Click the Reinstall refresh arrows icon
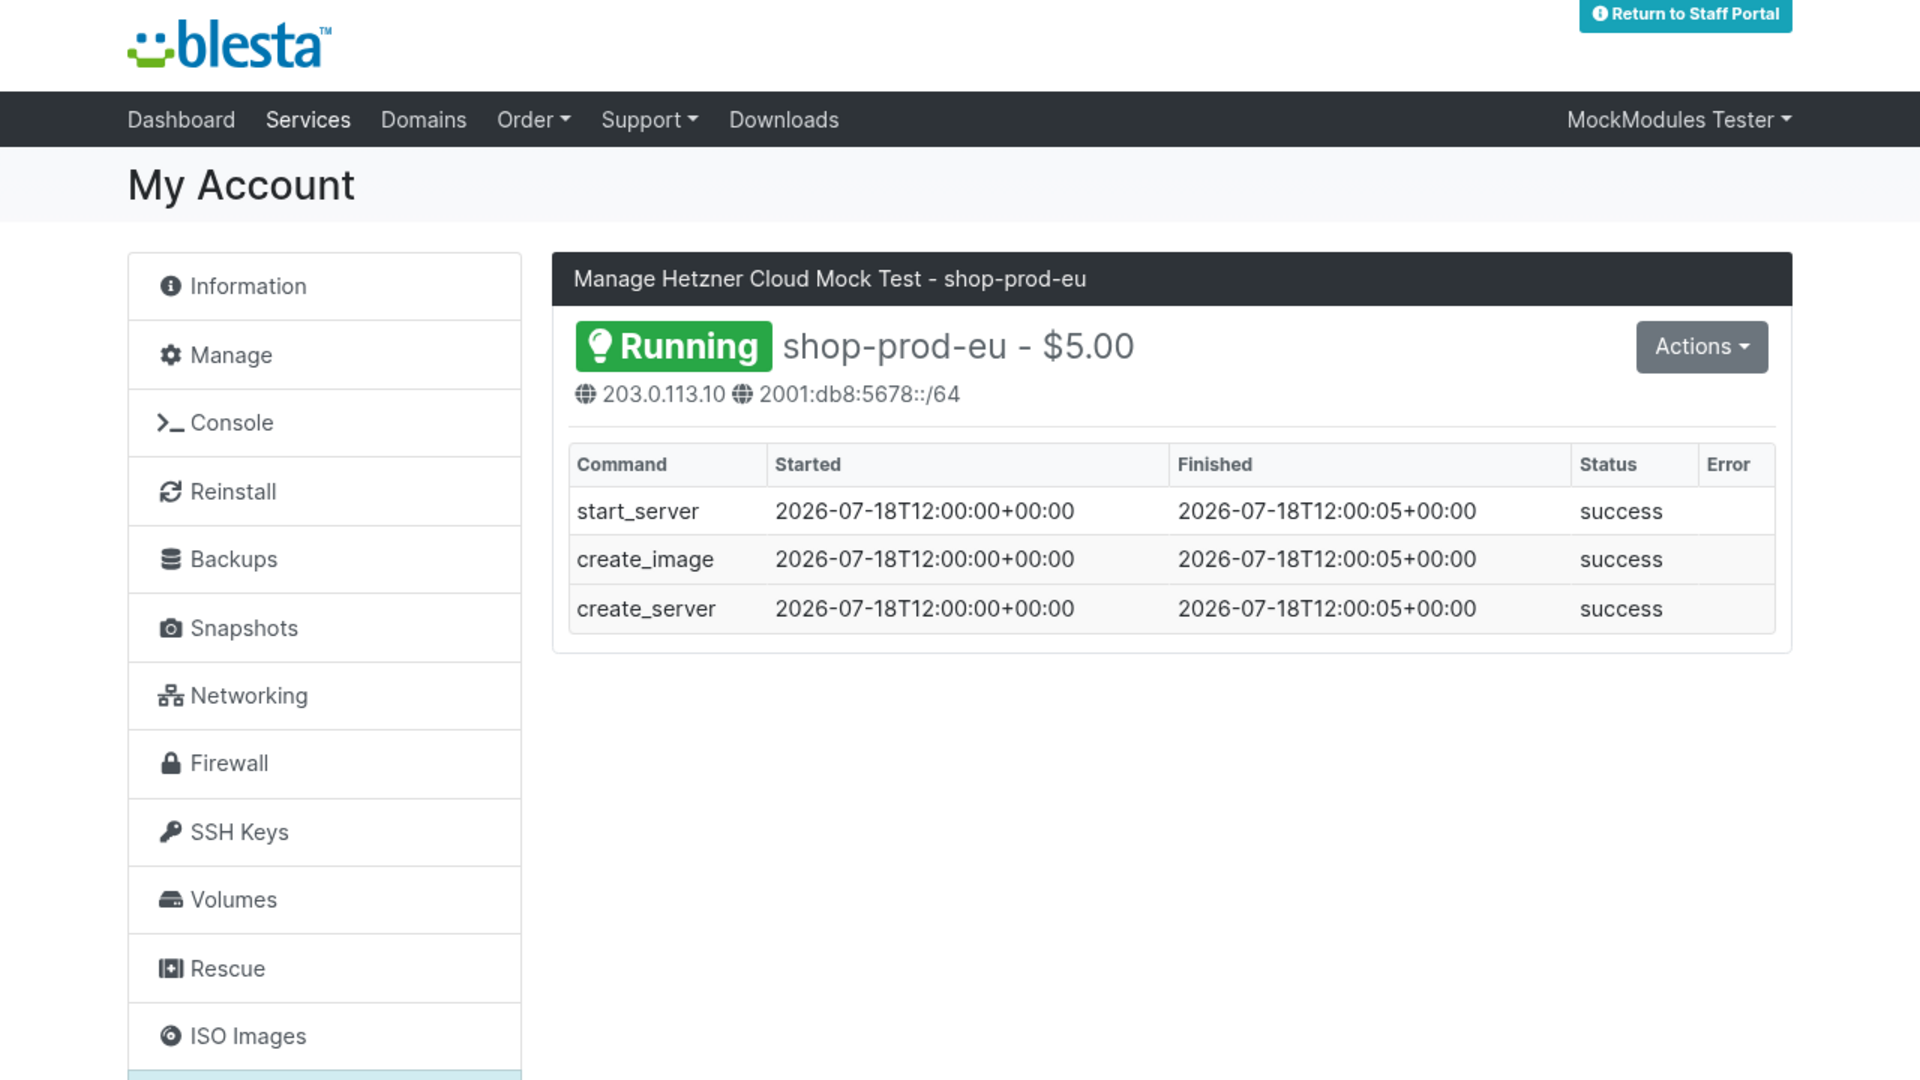This screenshot has width=1920, height=1080. (171, 492)
